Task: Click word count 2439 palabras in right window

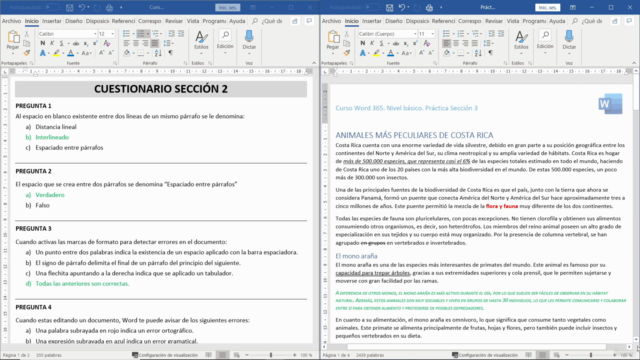Action: (x=370, y=355)
